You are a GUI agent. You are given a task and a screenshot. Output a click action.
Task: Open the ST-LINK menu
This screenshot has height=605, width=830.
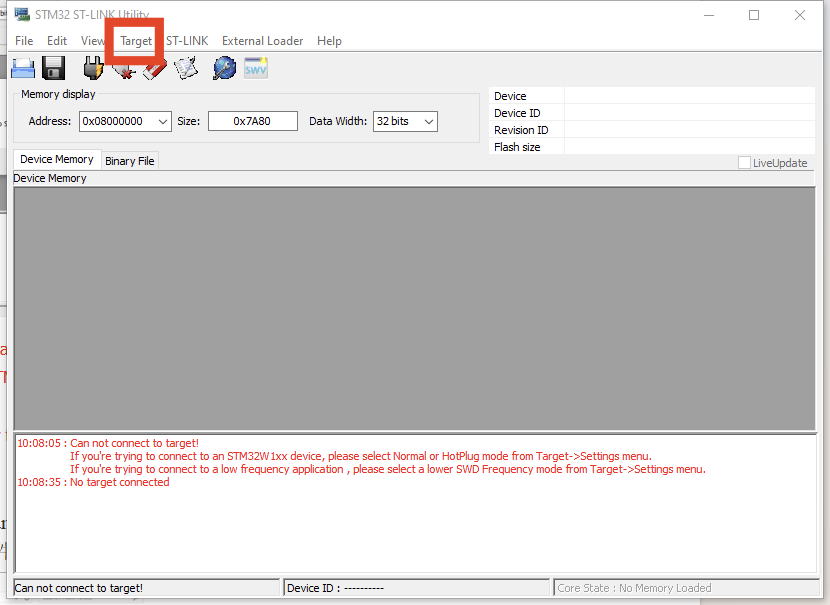(x=187, y=41)
